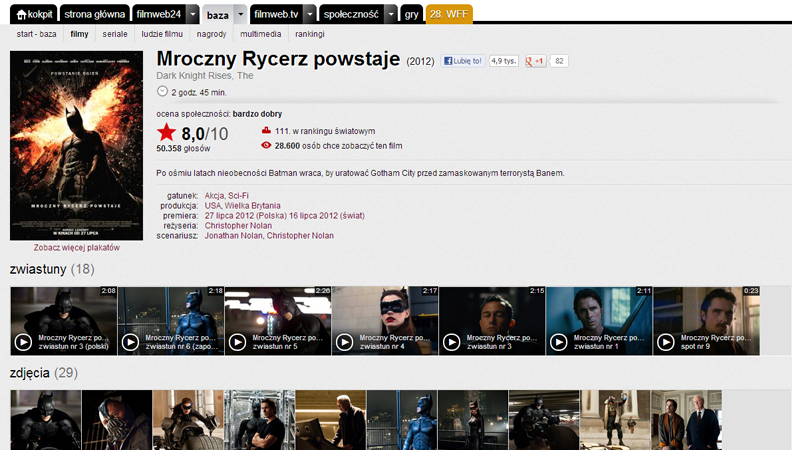Open the Bane masked photo thumbnail
The image size is (792, 450).
[117, 420]
